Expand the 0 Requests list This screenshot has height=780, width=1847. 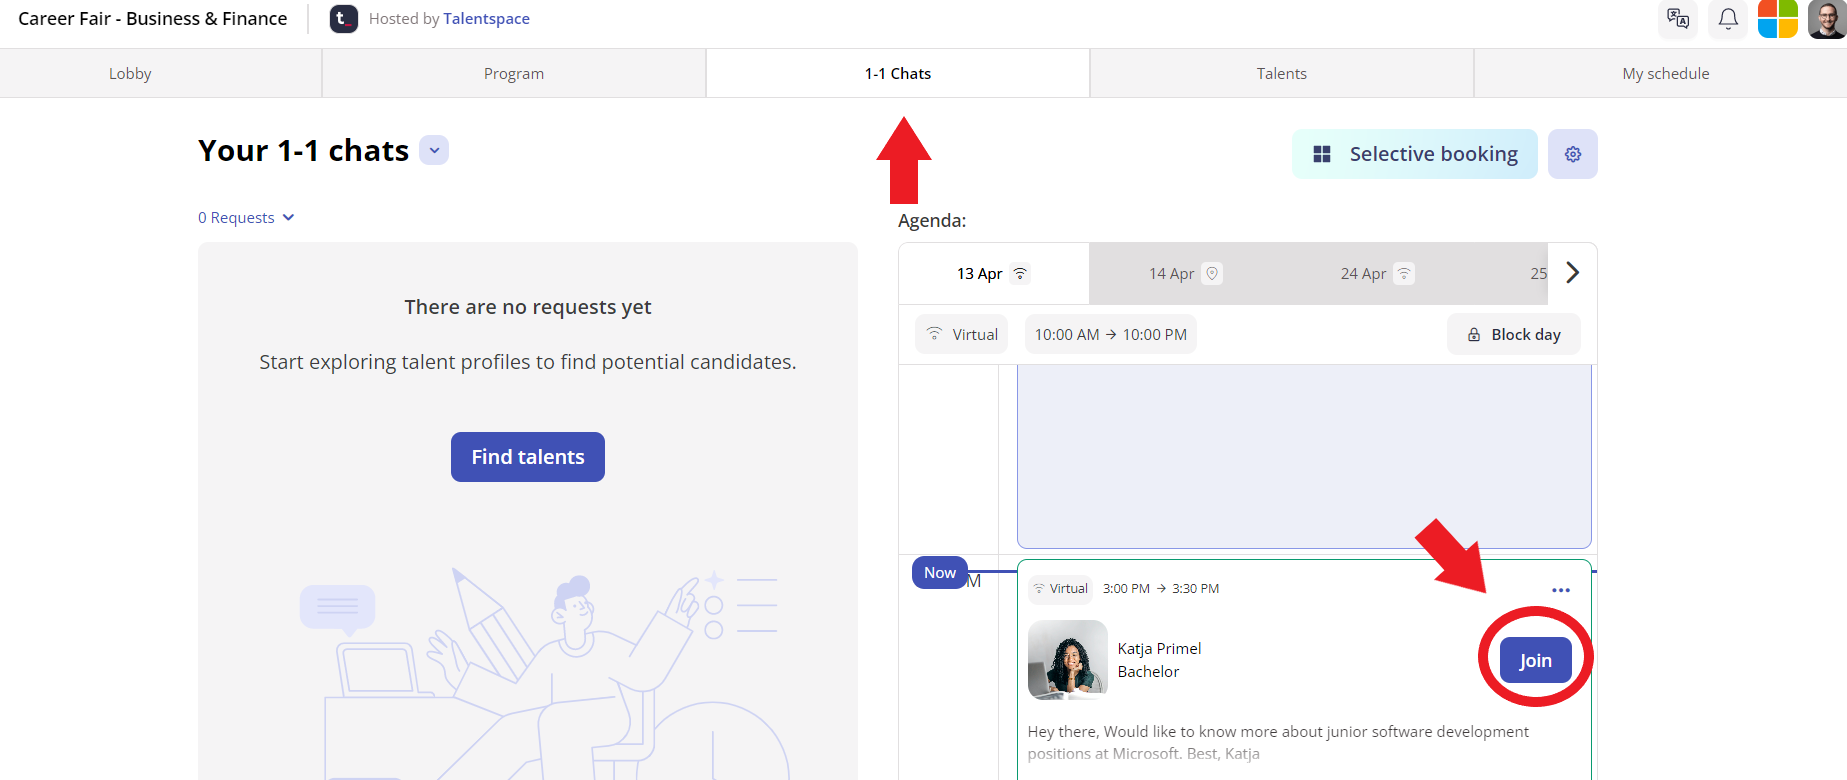click(x=246, y=218)
